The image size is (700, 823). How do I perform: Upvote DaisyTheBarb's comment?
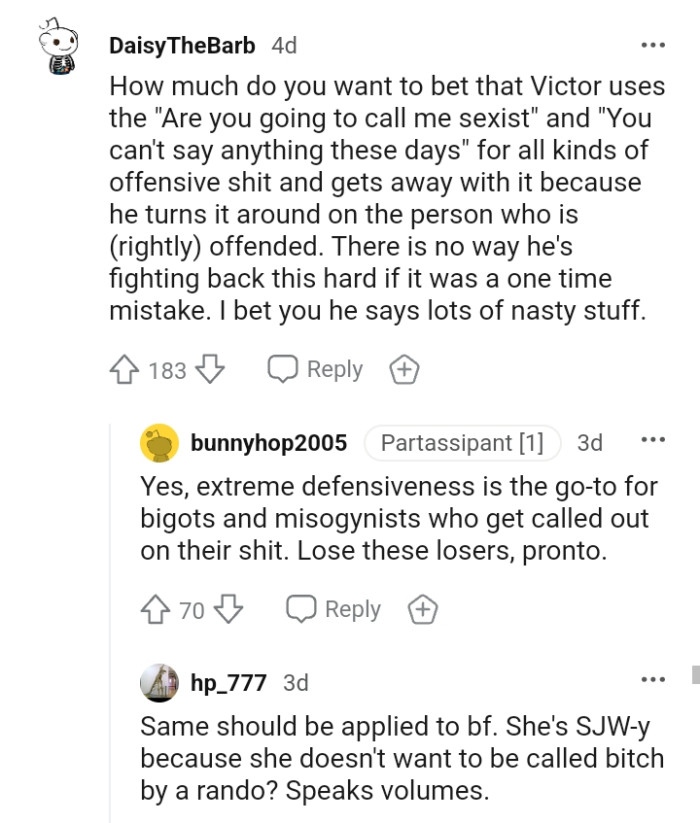coord(124,369)
